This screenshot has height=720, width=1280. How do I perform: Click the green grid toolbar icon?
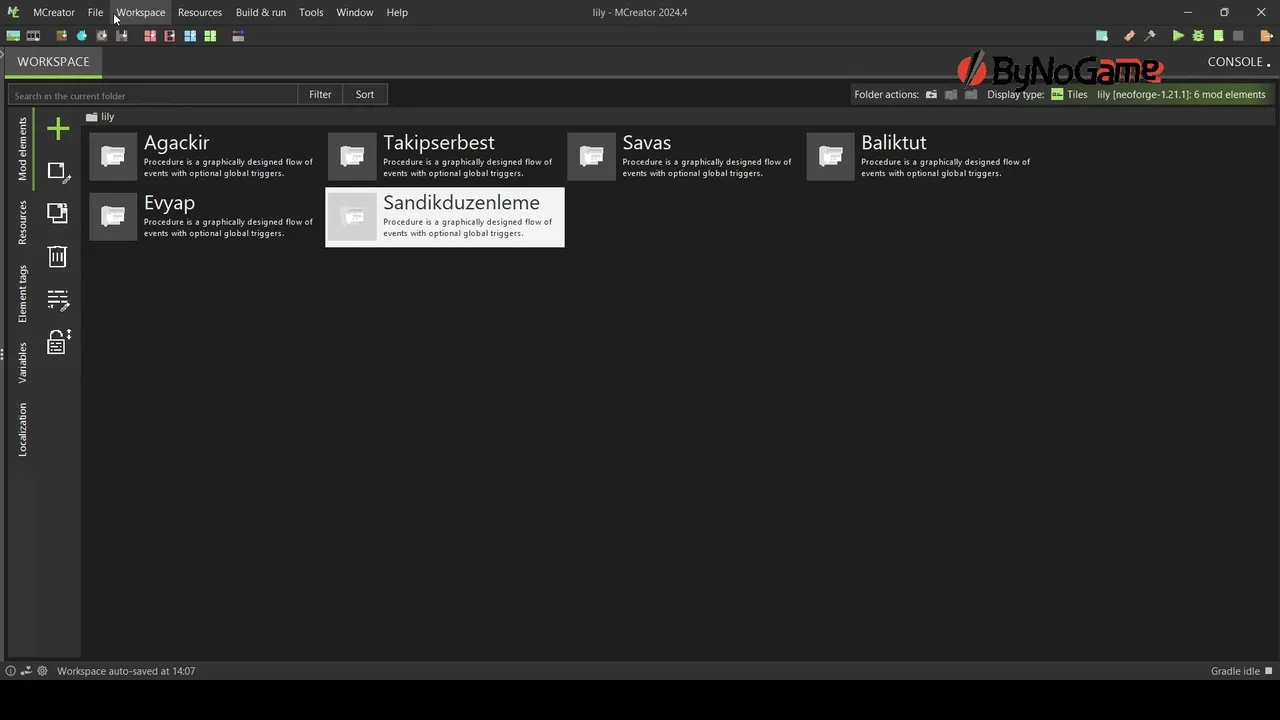[x=210, y=36]
